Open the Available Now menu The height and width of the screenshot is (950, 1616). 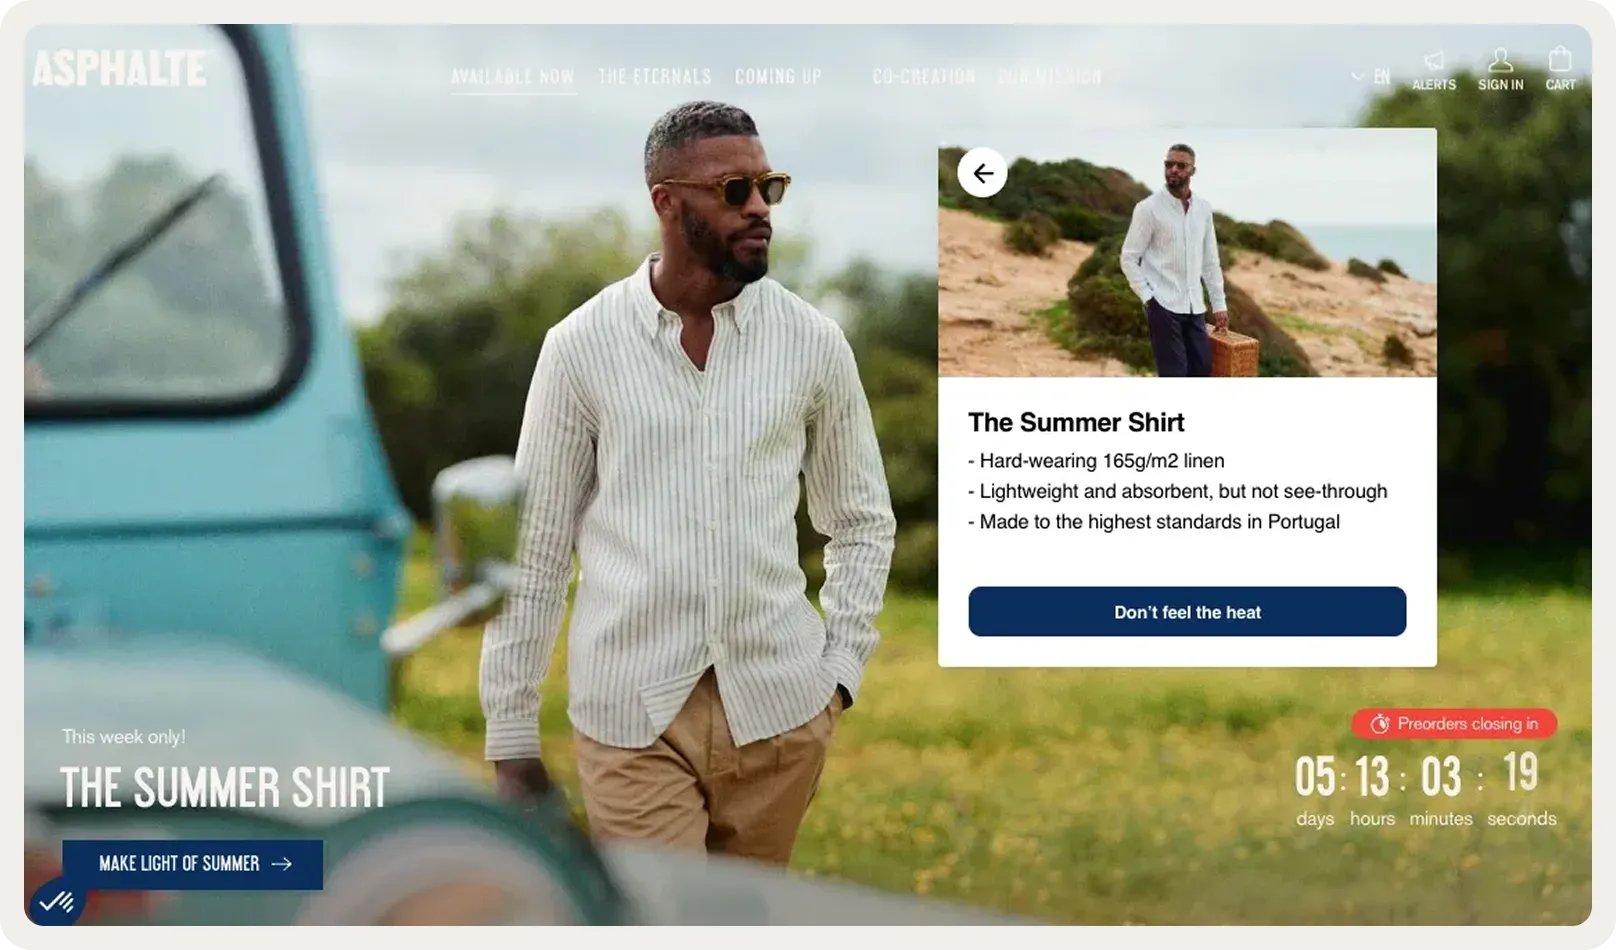click(513, 77)
